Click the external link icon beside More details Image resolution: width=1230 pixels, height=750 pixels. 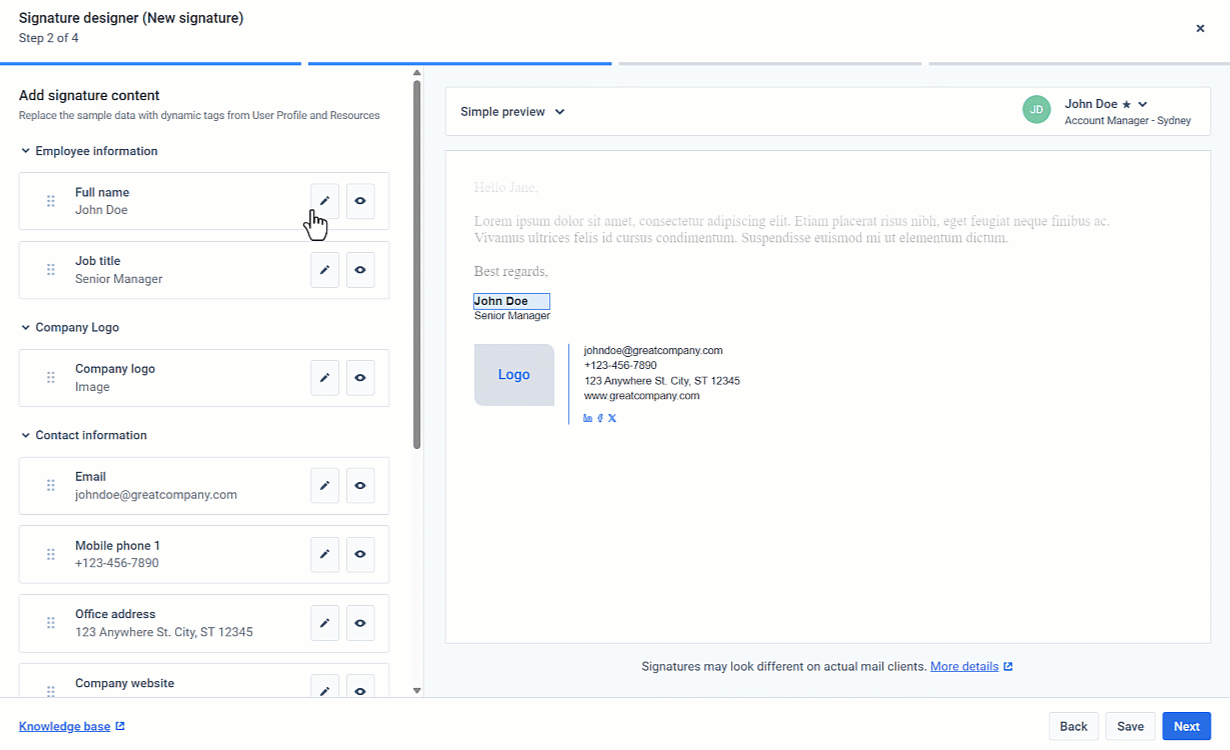[1008, 666]
